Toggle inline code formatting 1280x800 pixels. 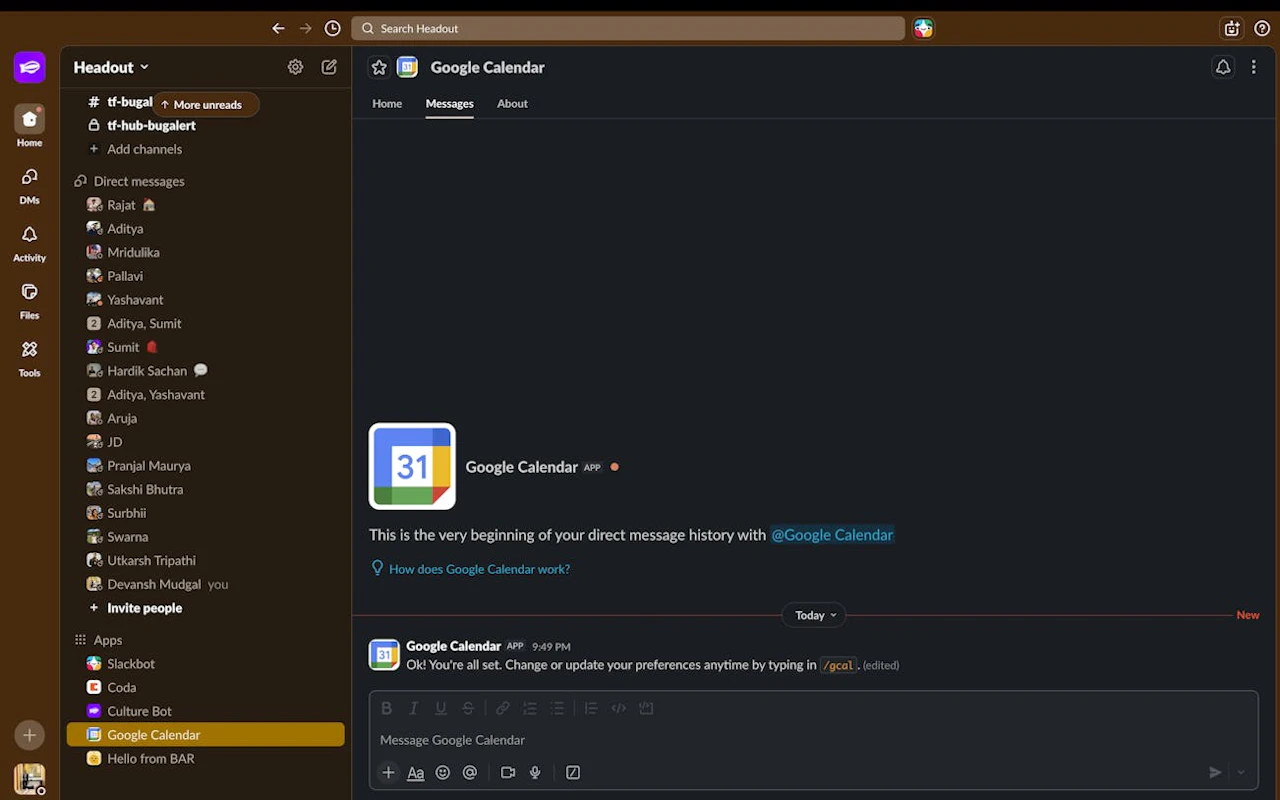pos(619,708)
